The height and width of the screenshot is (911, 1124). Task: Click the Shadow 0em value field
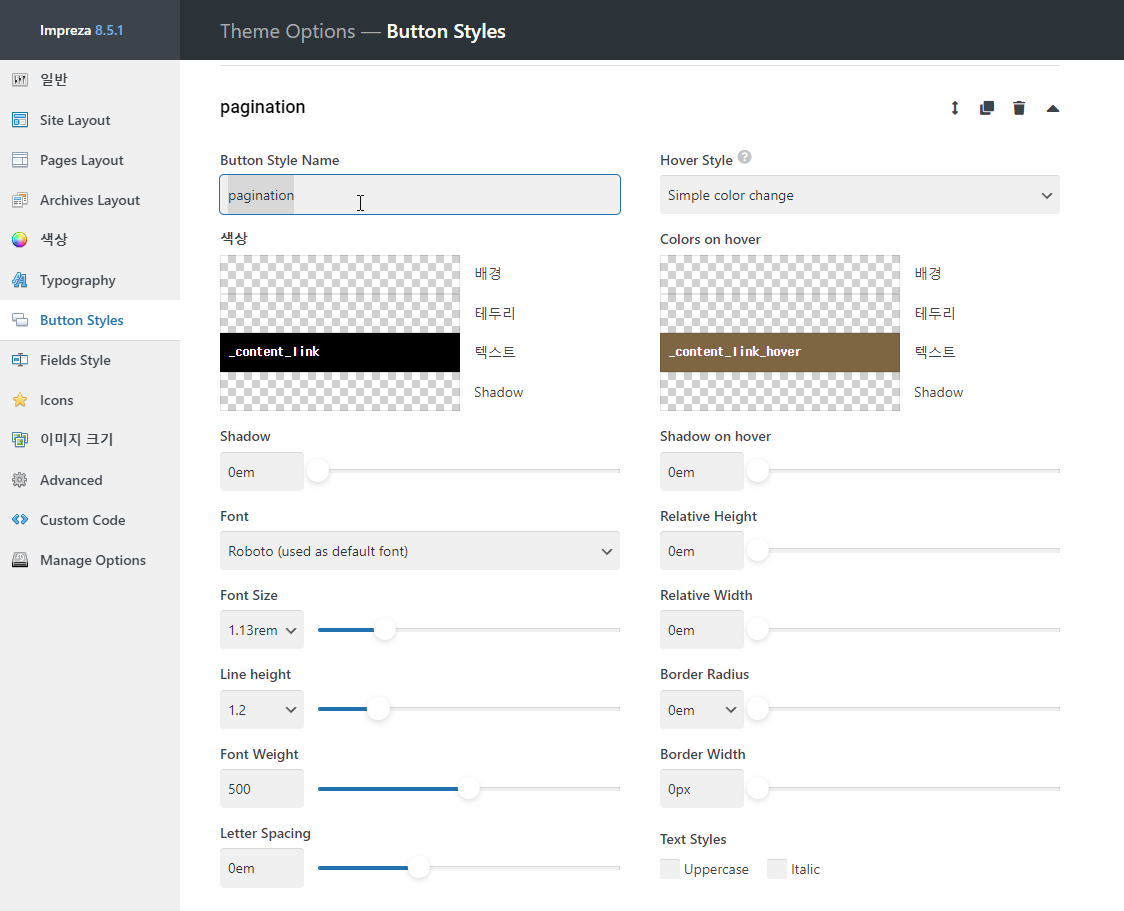pos(262,472)
